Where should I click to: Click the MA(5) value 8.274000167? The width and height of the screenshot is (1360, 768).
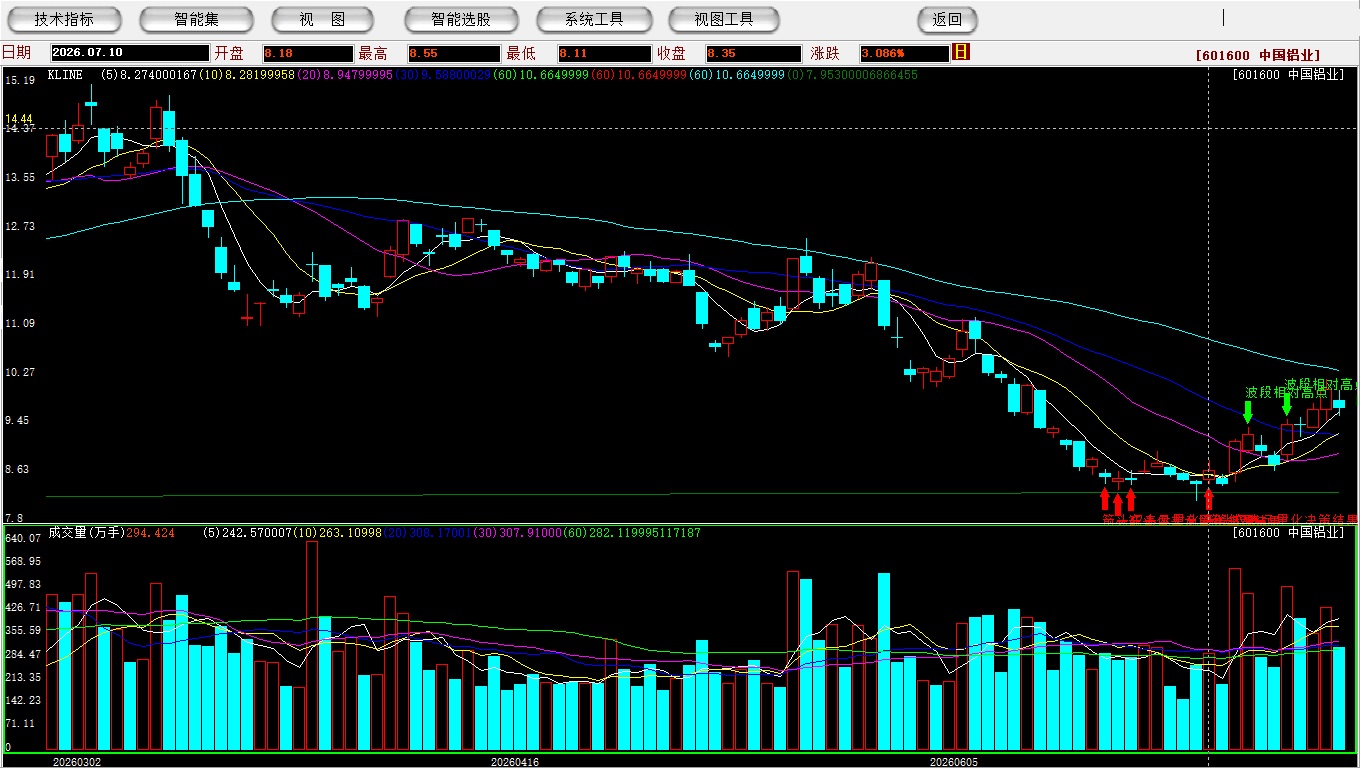159,75
